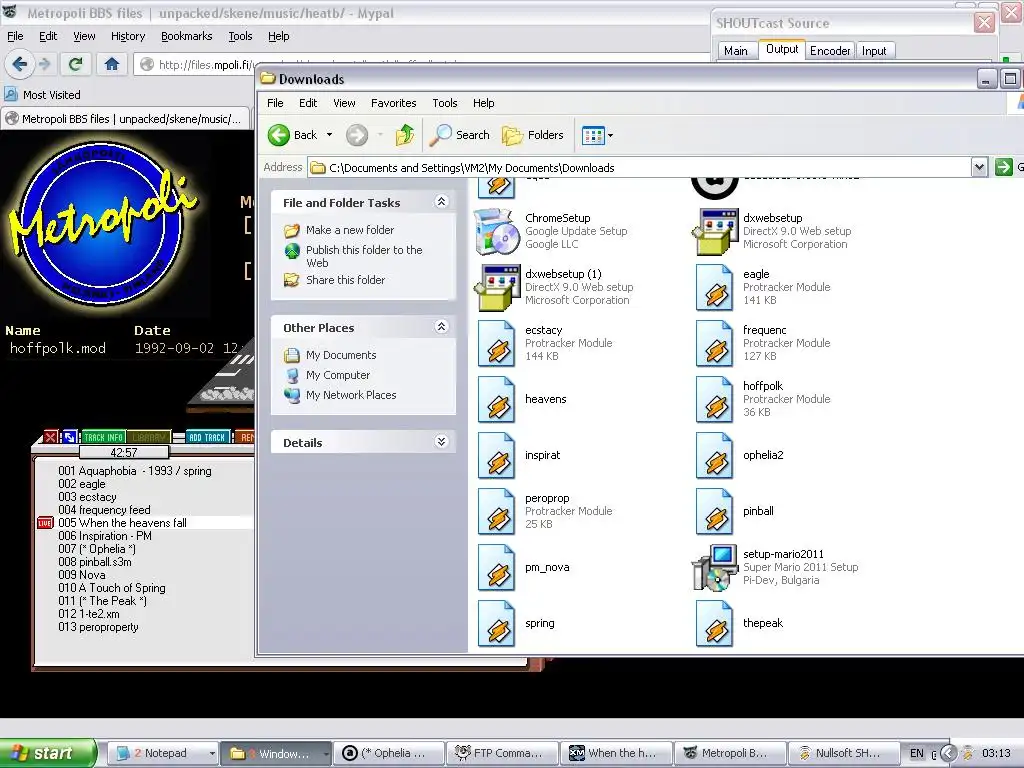Open My Network Places link
Image resolution: width=1024 pixels, height=768 pixels.
(x=351, y=395)
